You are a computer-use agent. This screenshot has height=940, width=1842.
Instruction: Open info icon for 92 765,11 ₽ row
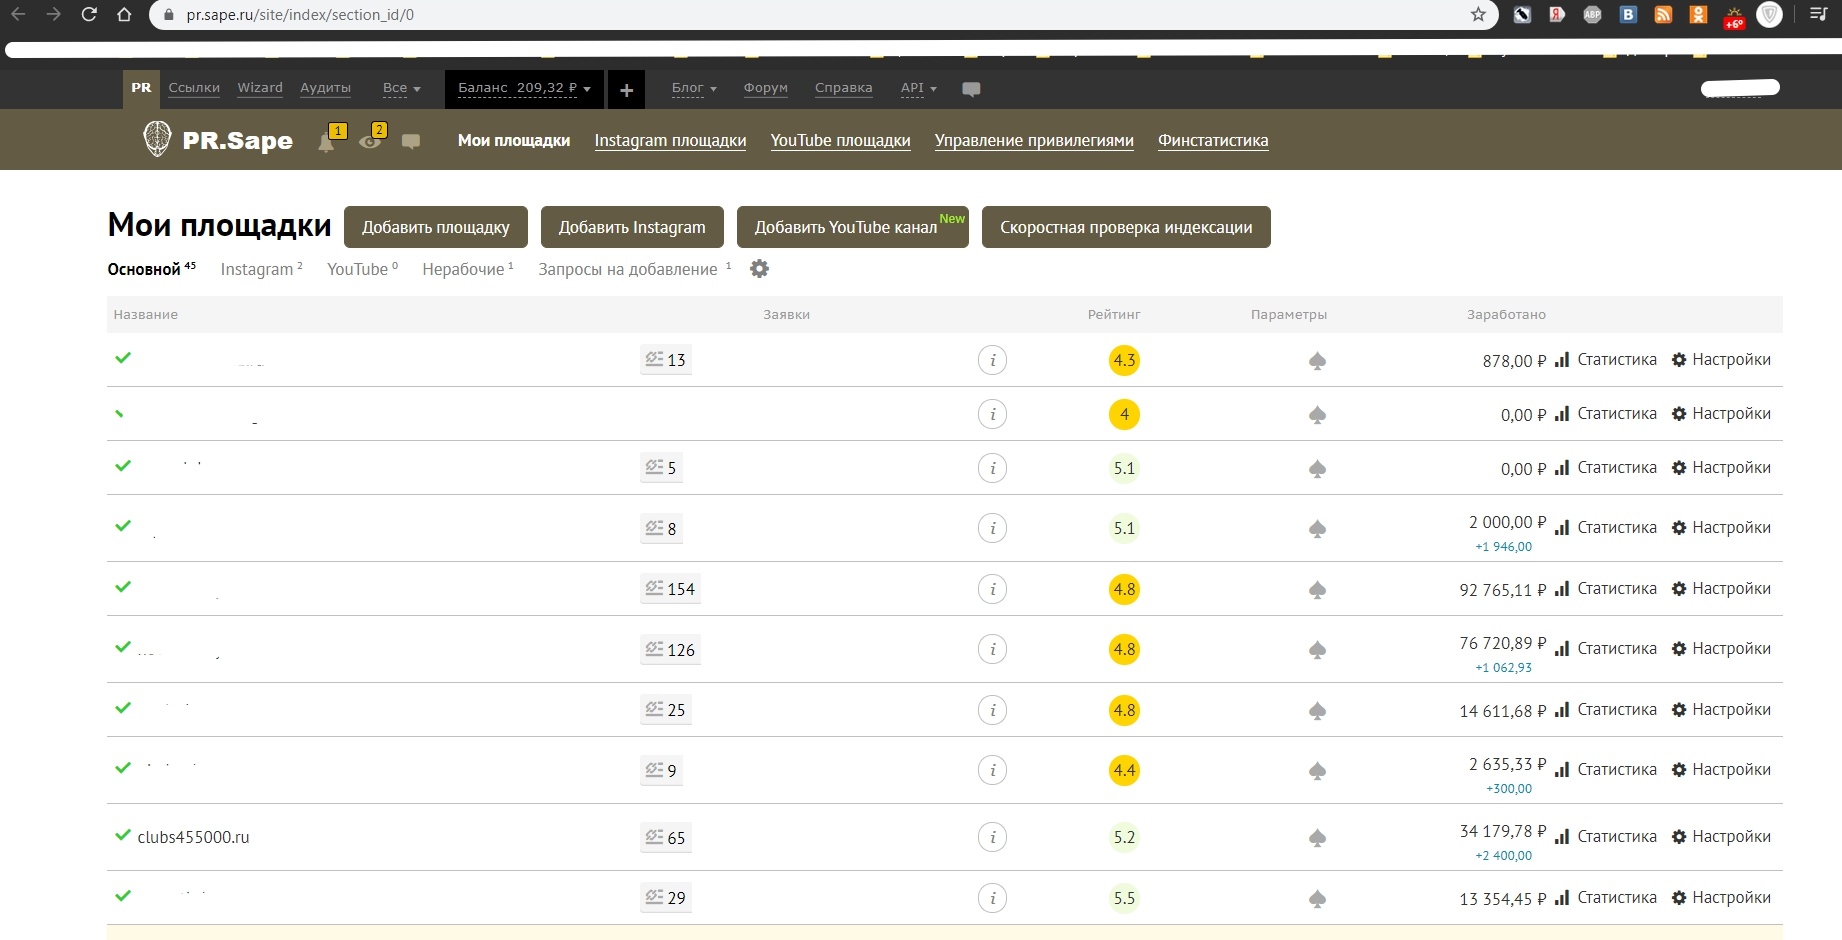tap(992, 589)
